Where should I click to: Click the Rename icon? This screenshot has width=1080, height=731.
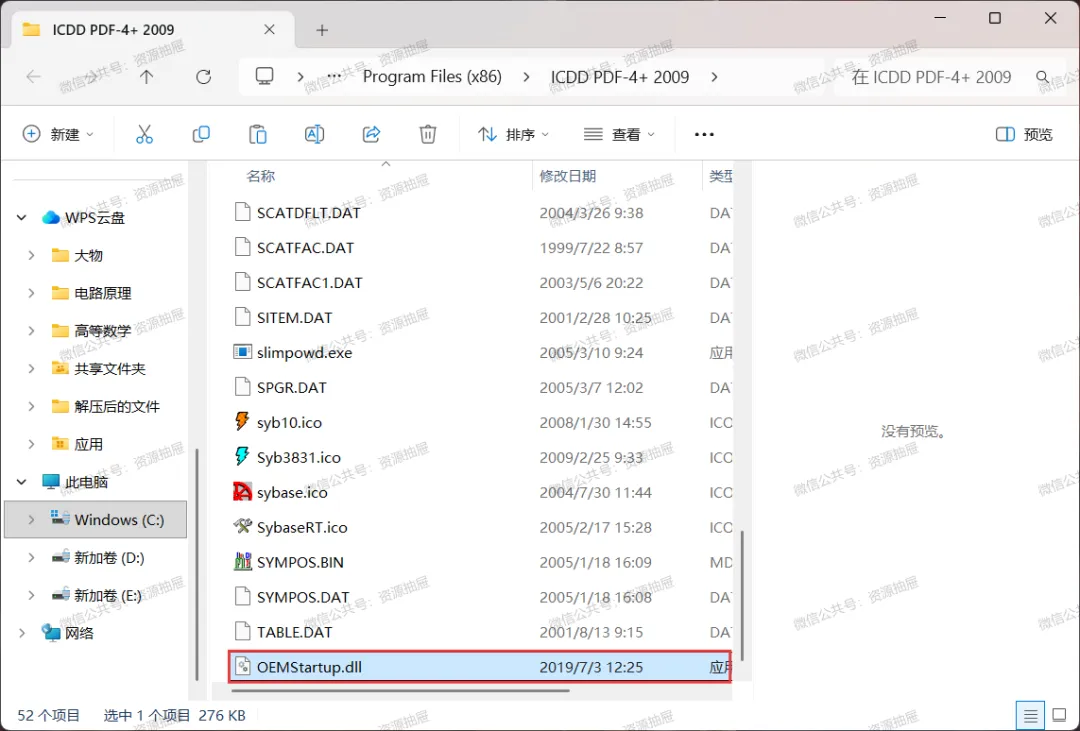(314, 134)
